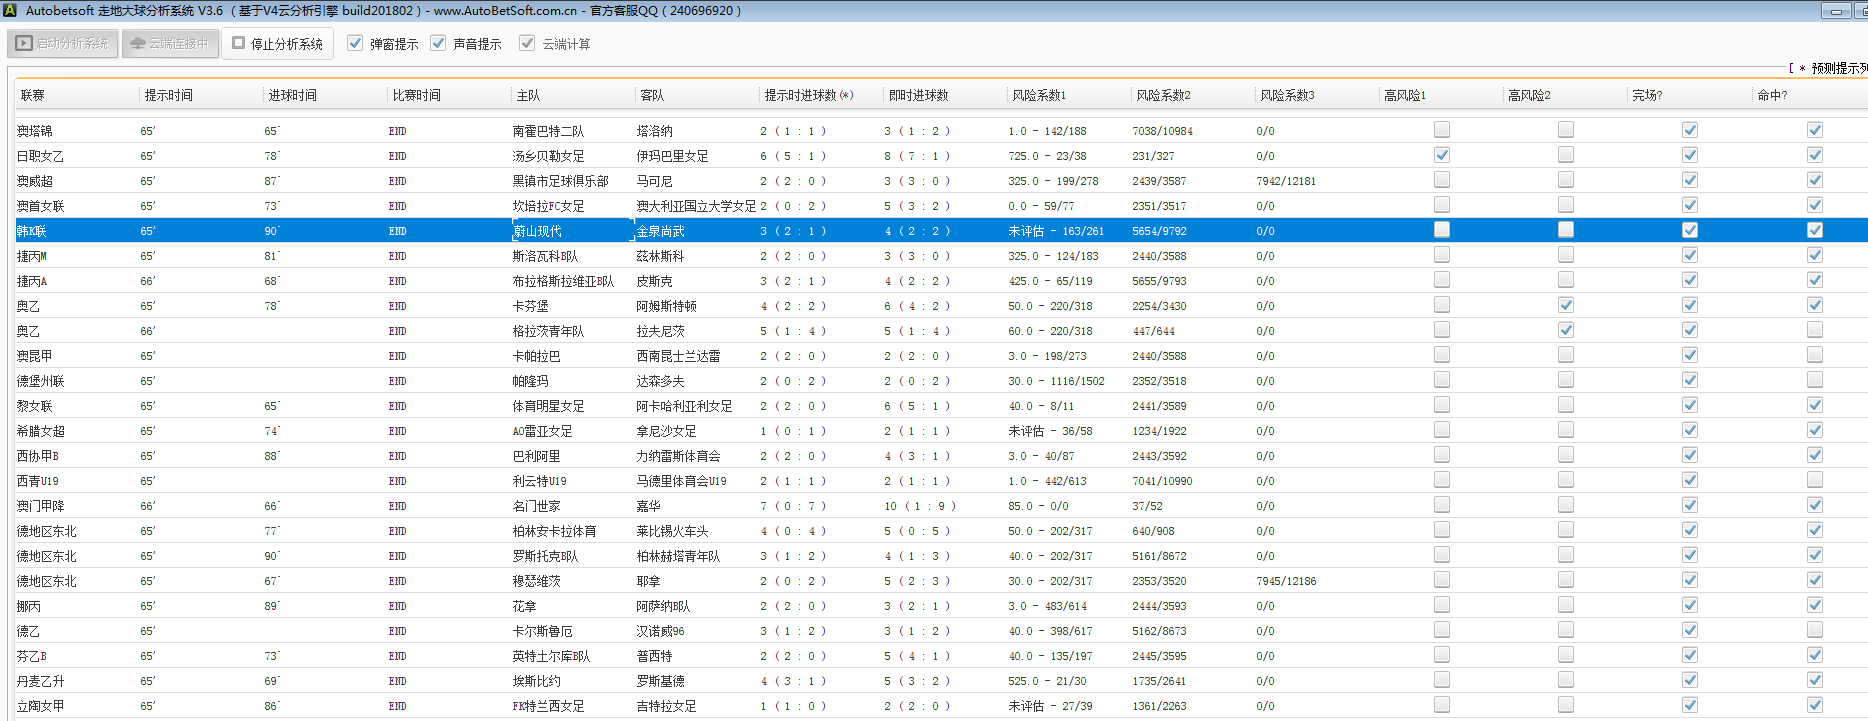Toggle 完场? checkbox in the 韩K联 row
The width and height of the screenshot is (1868, 721).
1689,230
